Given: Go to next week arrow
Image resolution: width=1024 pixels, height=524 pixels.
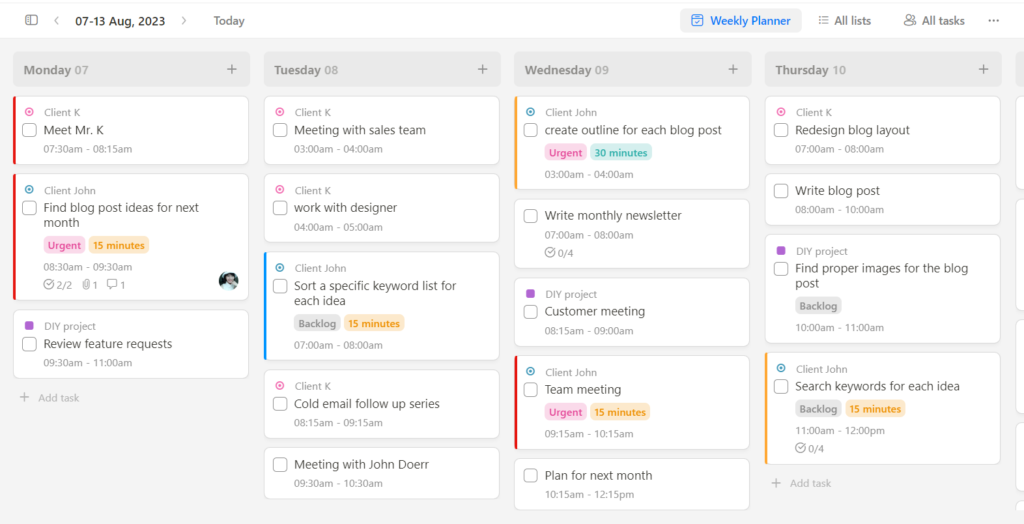Looking at the screenshot, I should click(184, 20).
